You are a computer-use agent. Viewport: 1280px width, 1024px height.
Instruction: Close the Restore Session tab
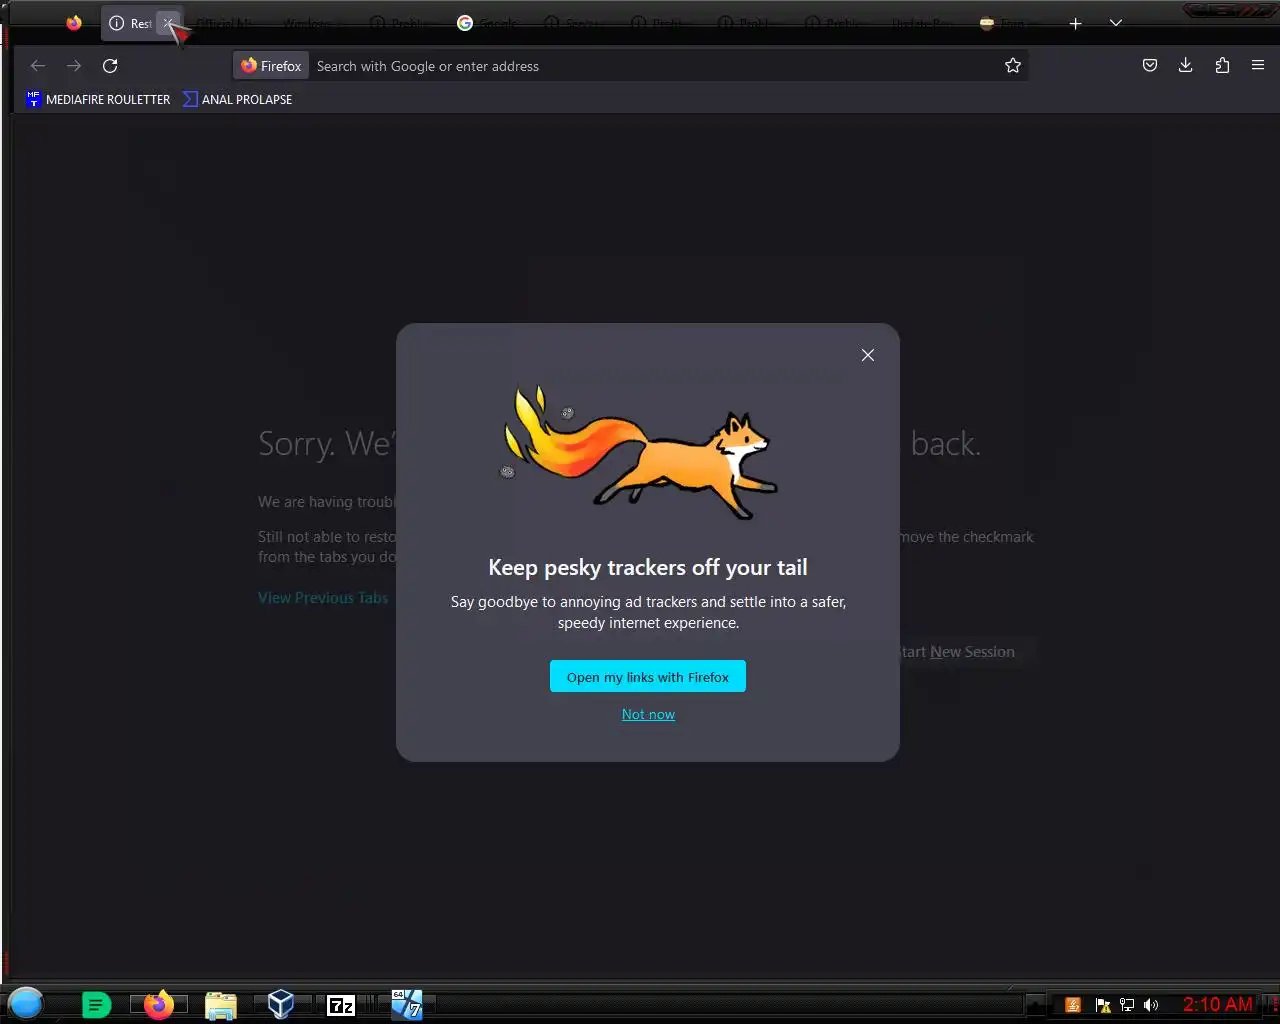click(x=169, y=23)
